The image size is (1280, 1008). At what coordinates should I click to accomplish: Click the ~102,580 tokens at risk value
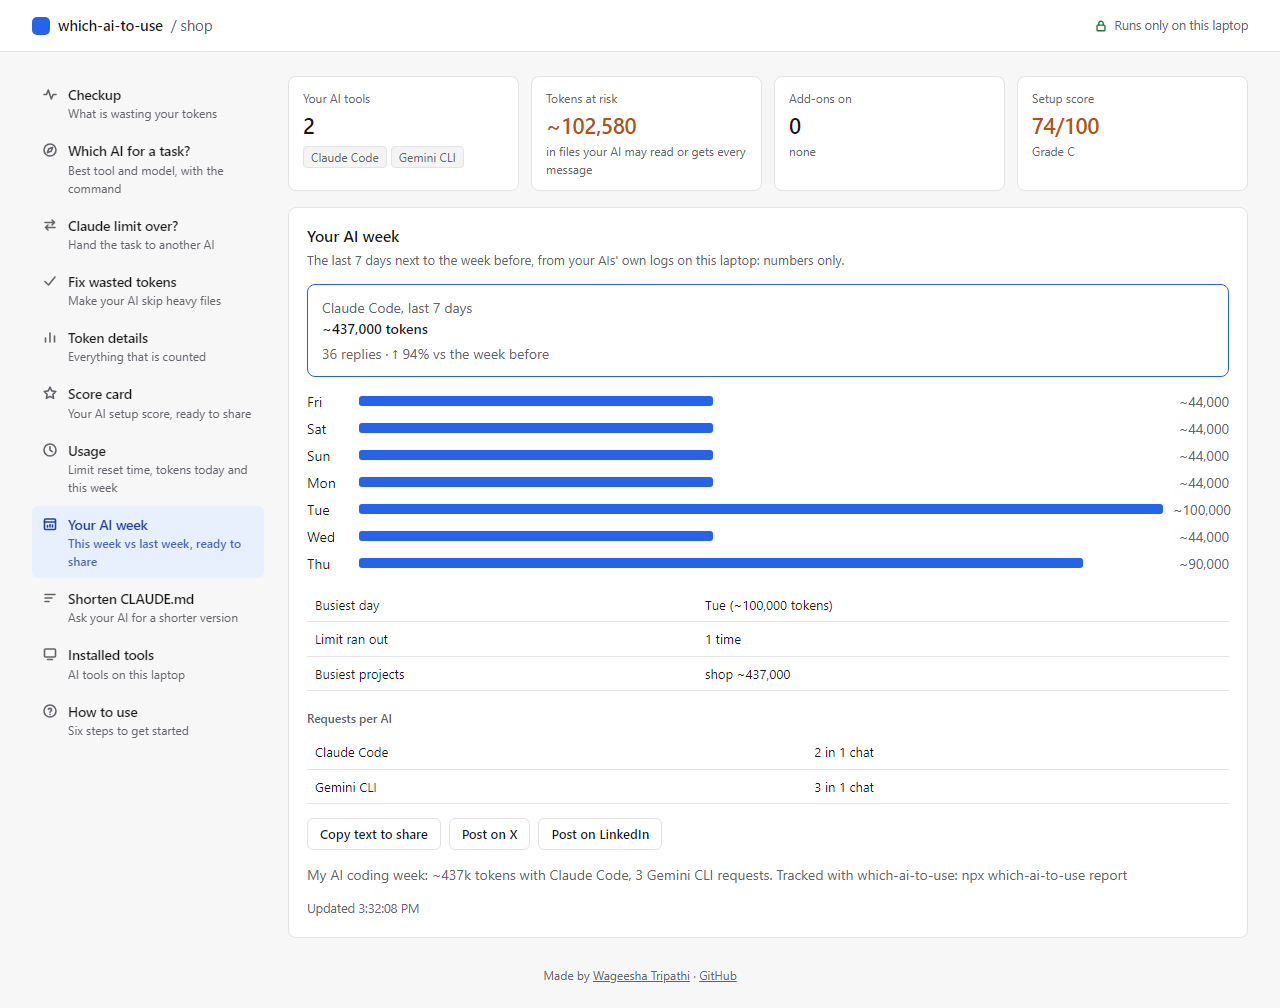point(591,126)
